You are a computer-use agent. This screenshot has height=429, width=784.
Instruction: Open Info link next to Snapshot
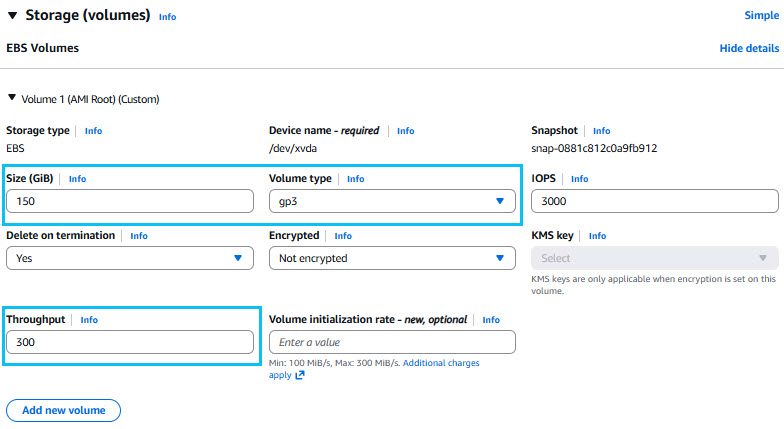click(602, 131)
